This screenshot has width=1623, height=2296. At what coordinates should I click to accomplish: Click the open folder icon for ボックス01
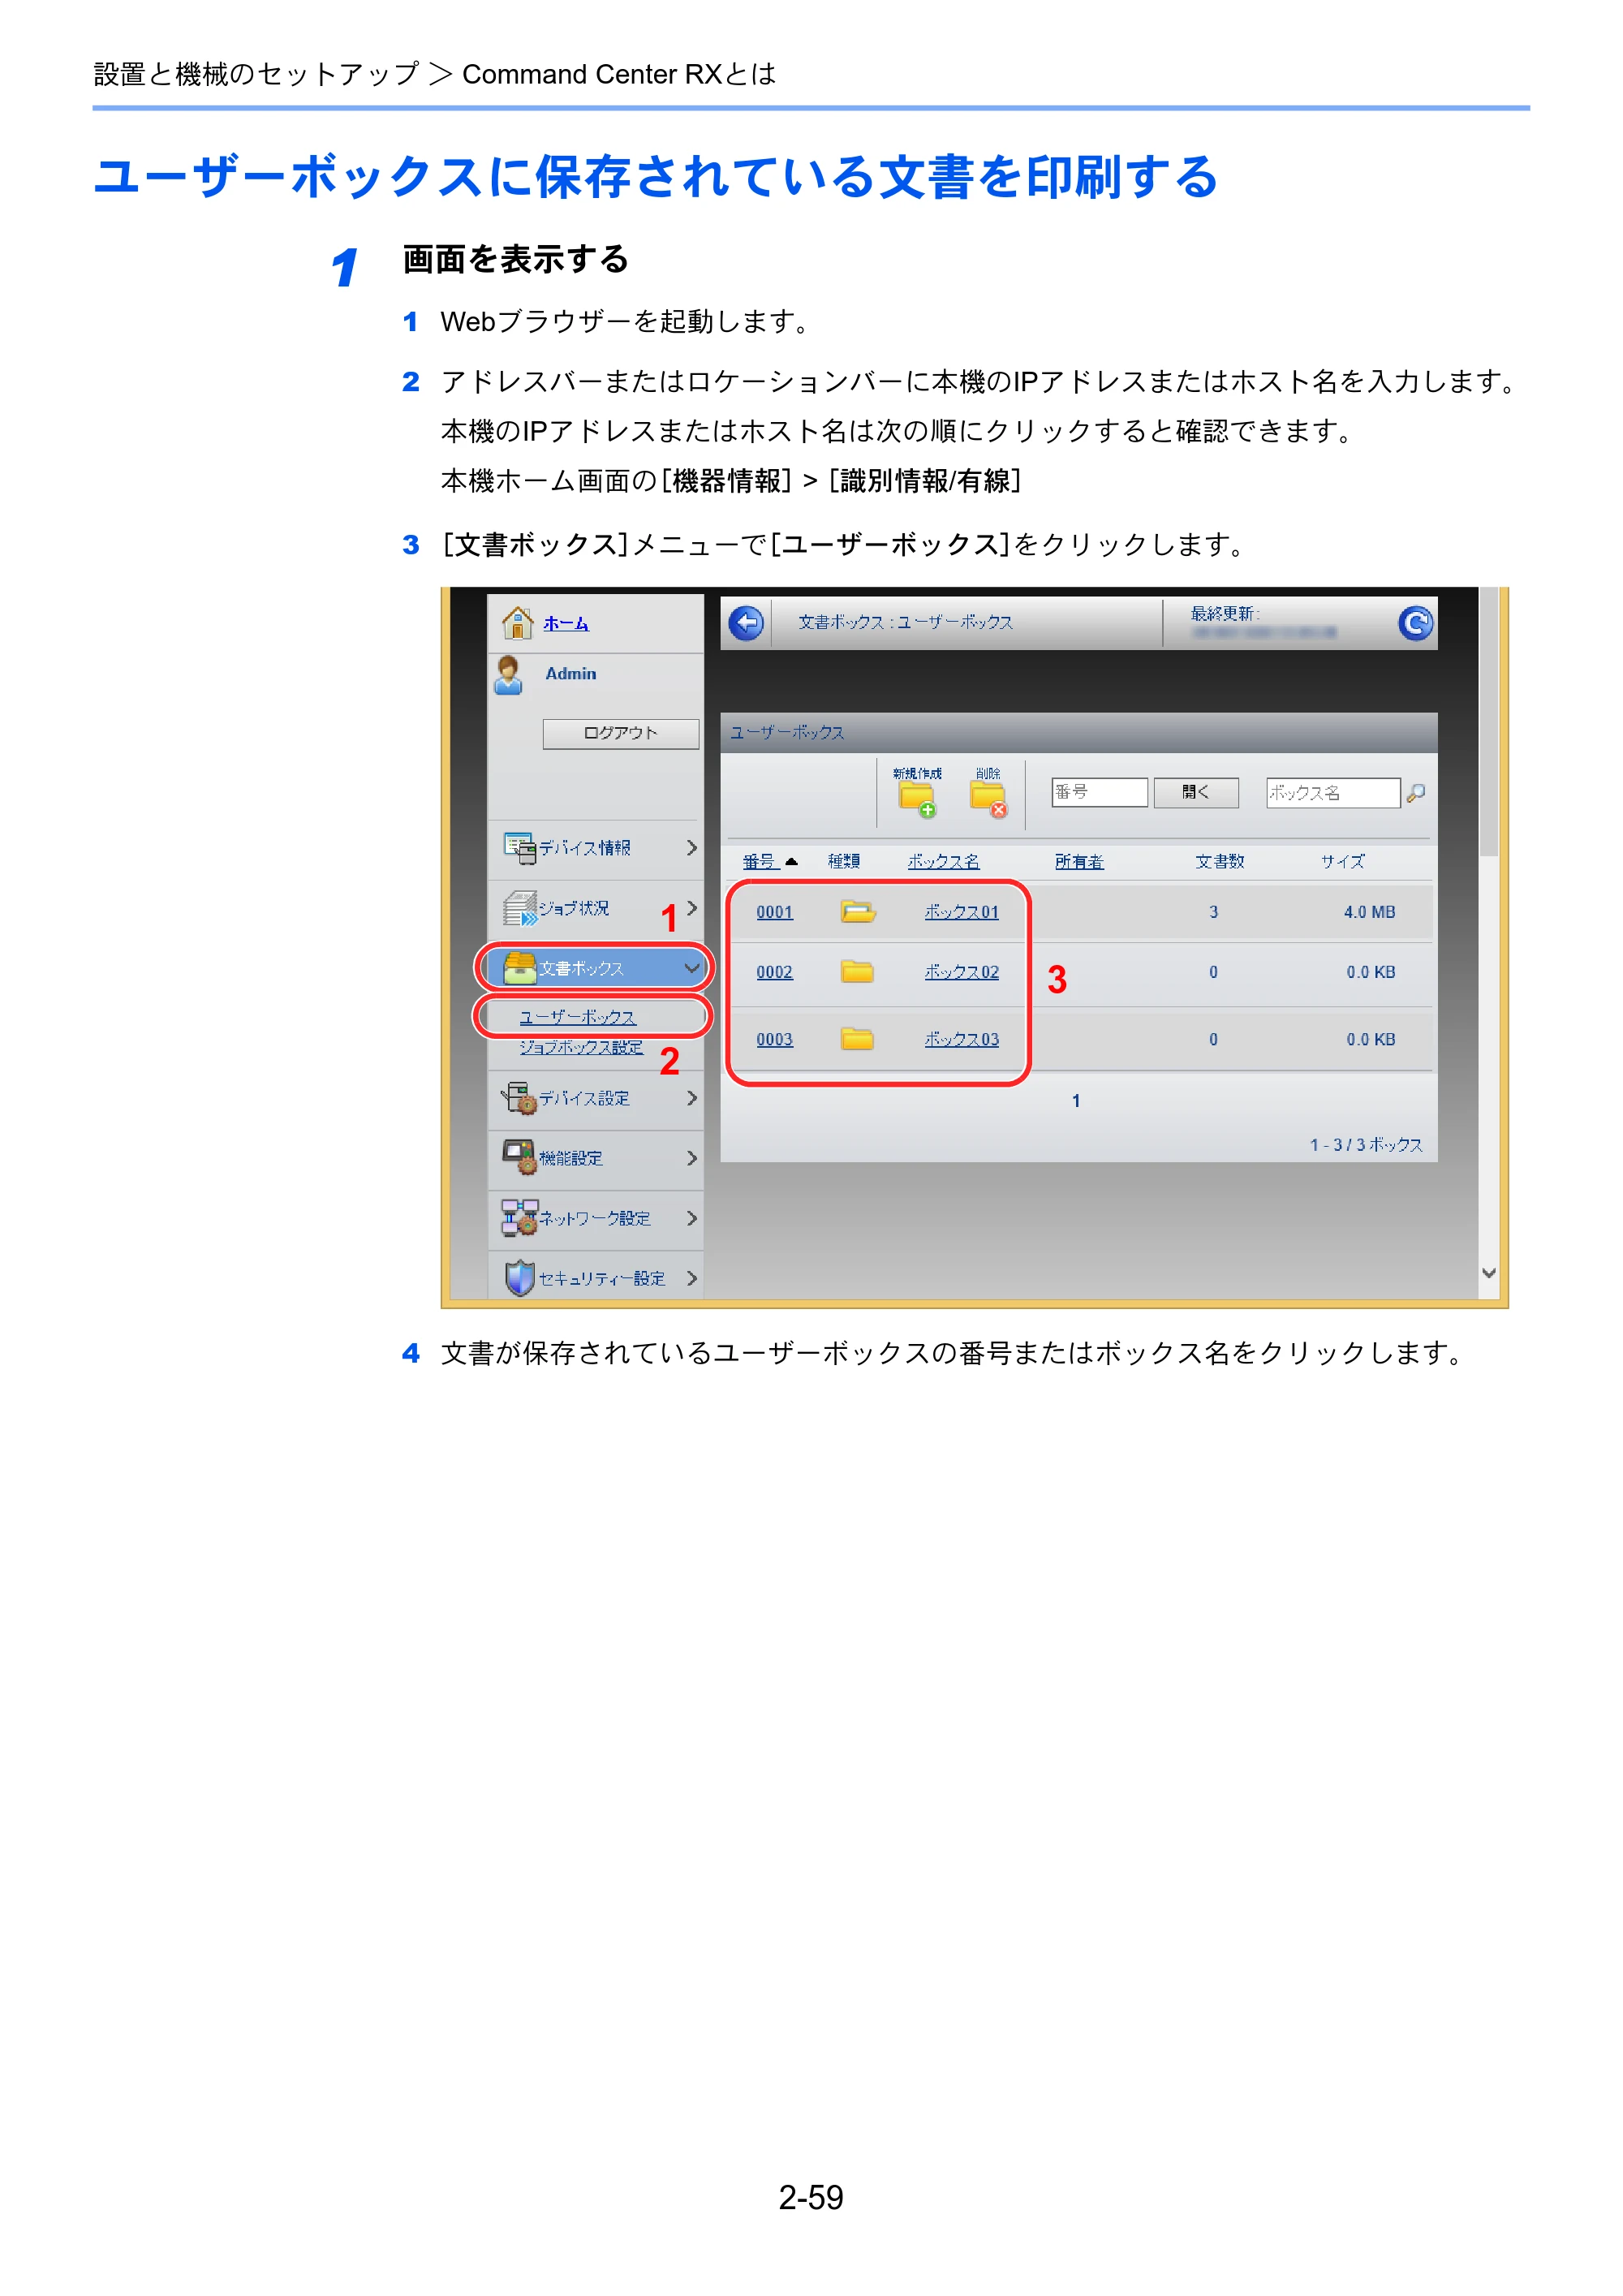point(858,911)
